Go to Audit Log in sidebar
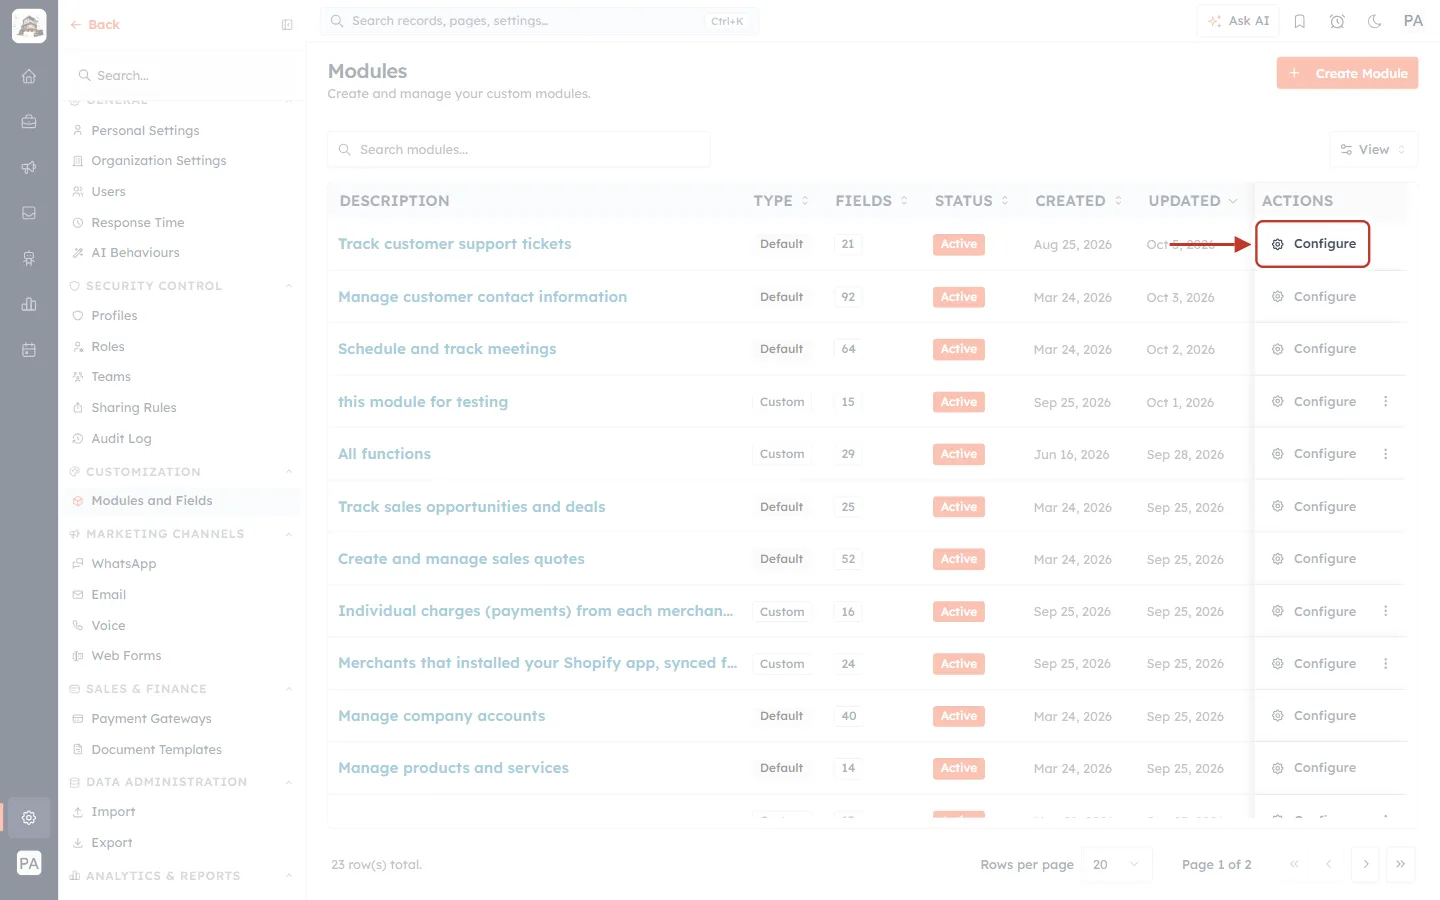 [121, 439]
